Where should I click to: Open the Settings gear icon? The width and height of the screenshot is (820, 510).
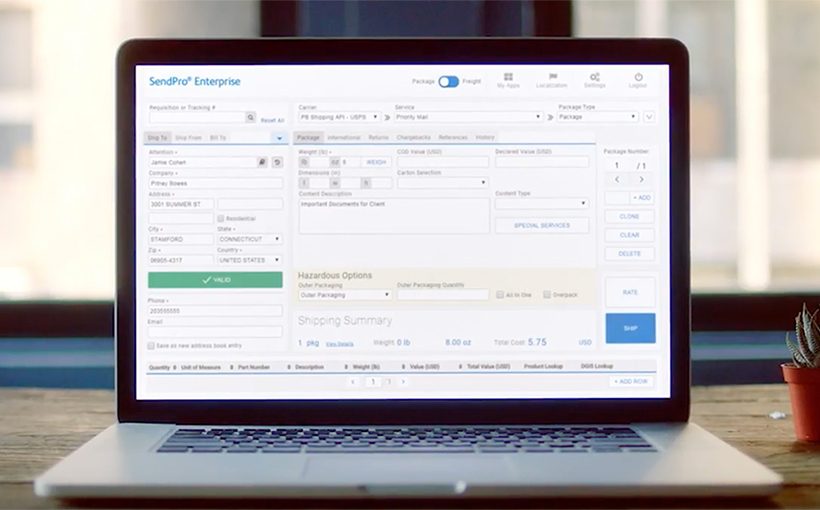595,77
